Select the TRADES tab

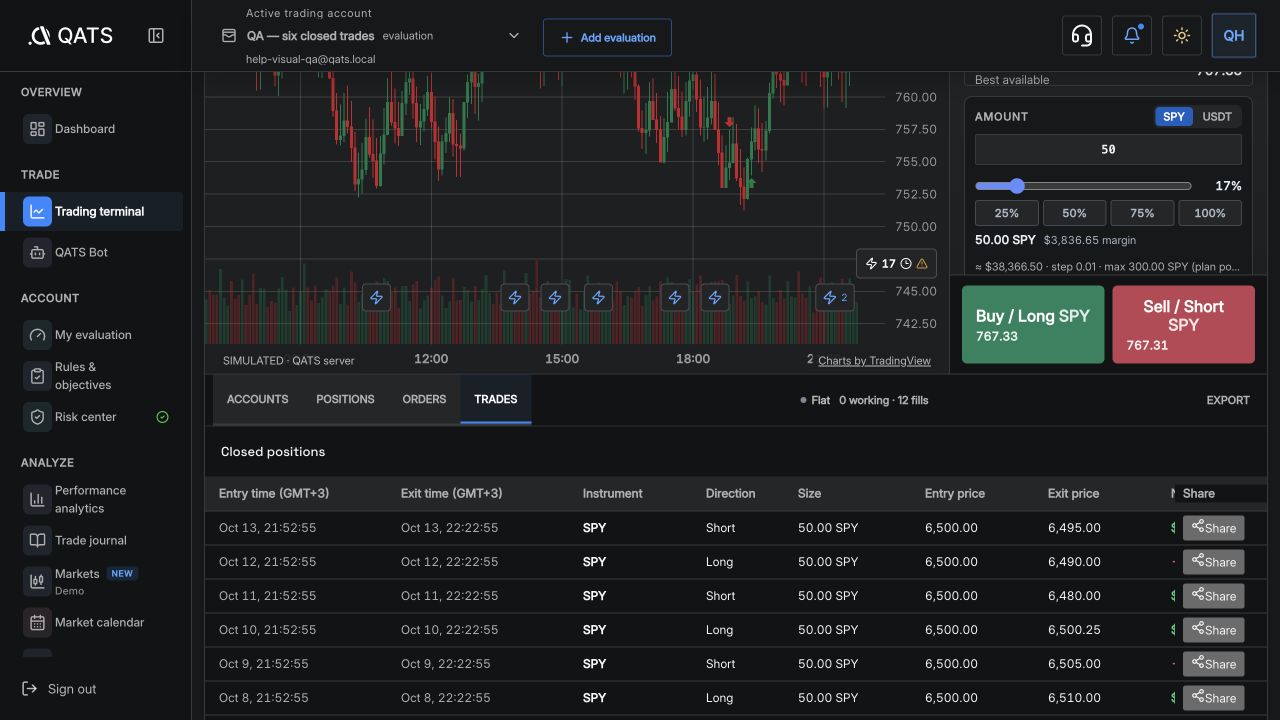[496, 399]
